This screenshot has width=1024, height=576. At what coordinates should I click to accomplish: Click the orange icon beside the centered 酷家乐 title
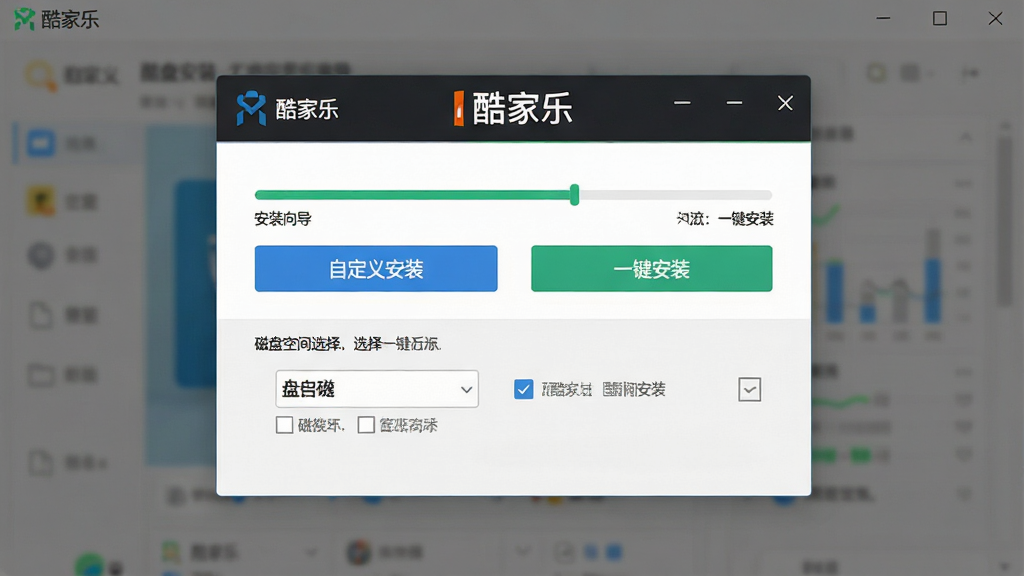point(458,108)
